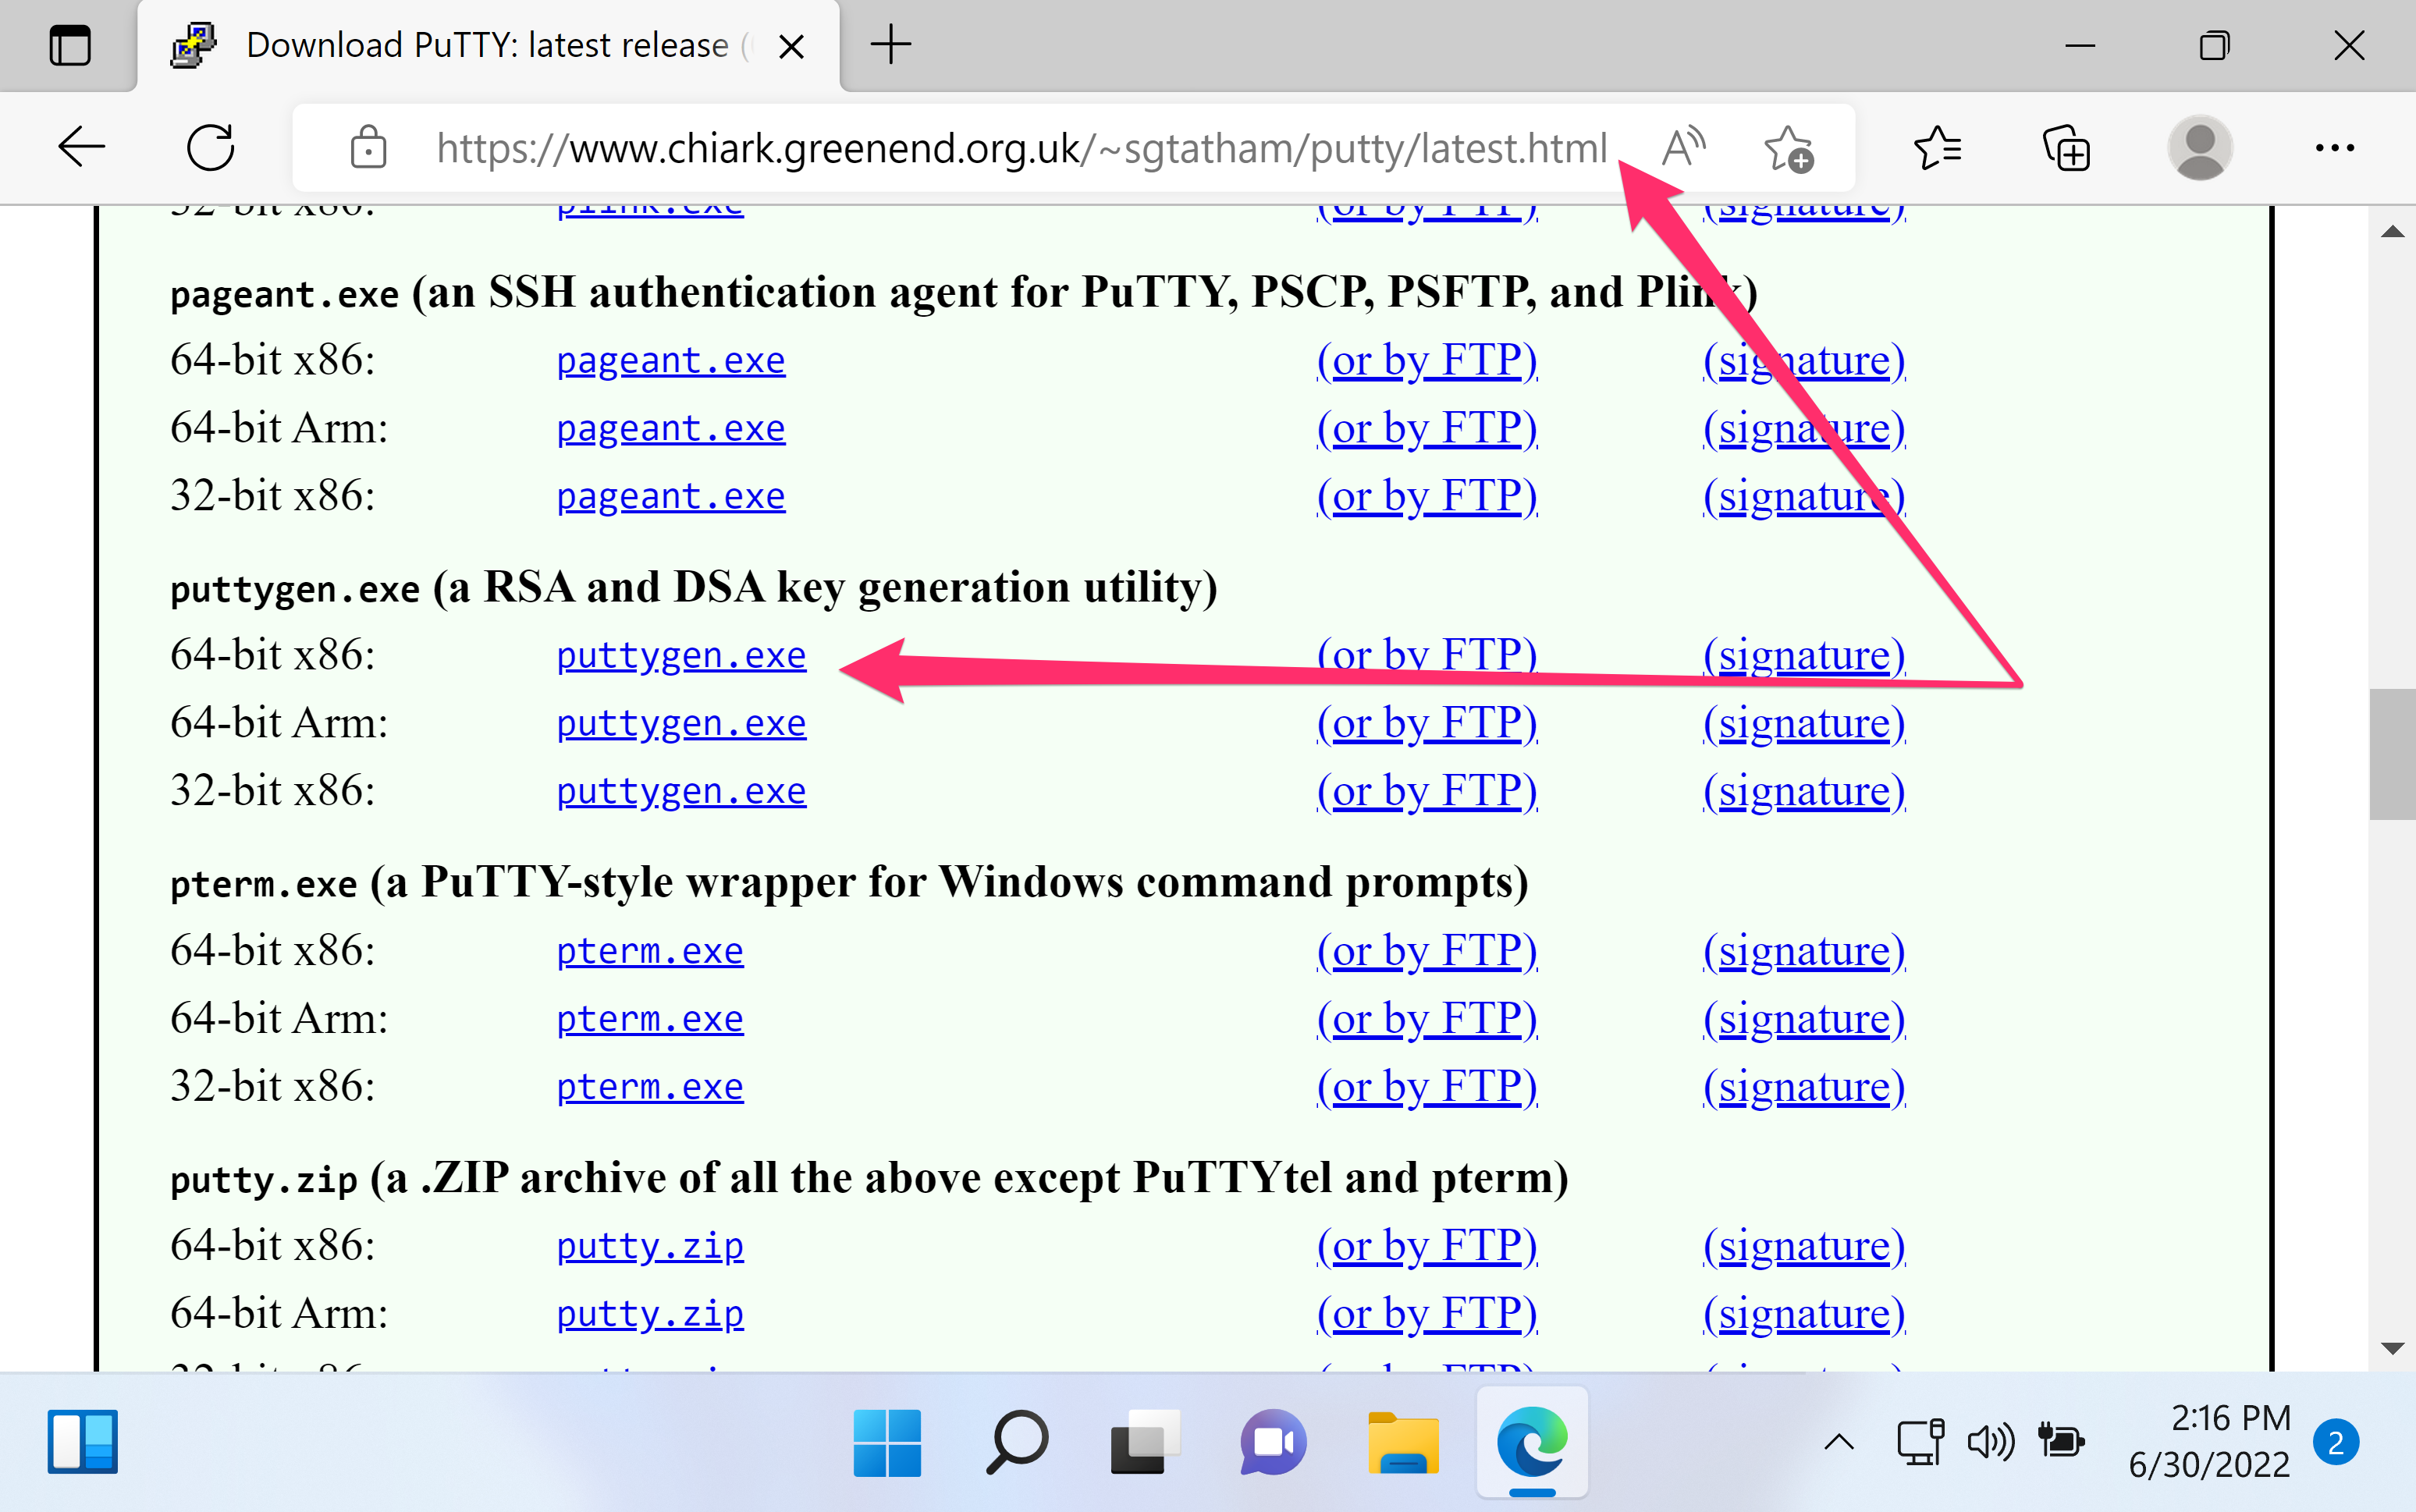The image size is (2416, 1512).
Task: Get 32-bit x86 pageant.exe by FTP
Action: tap(1427, 496)
